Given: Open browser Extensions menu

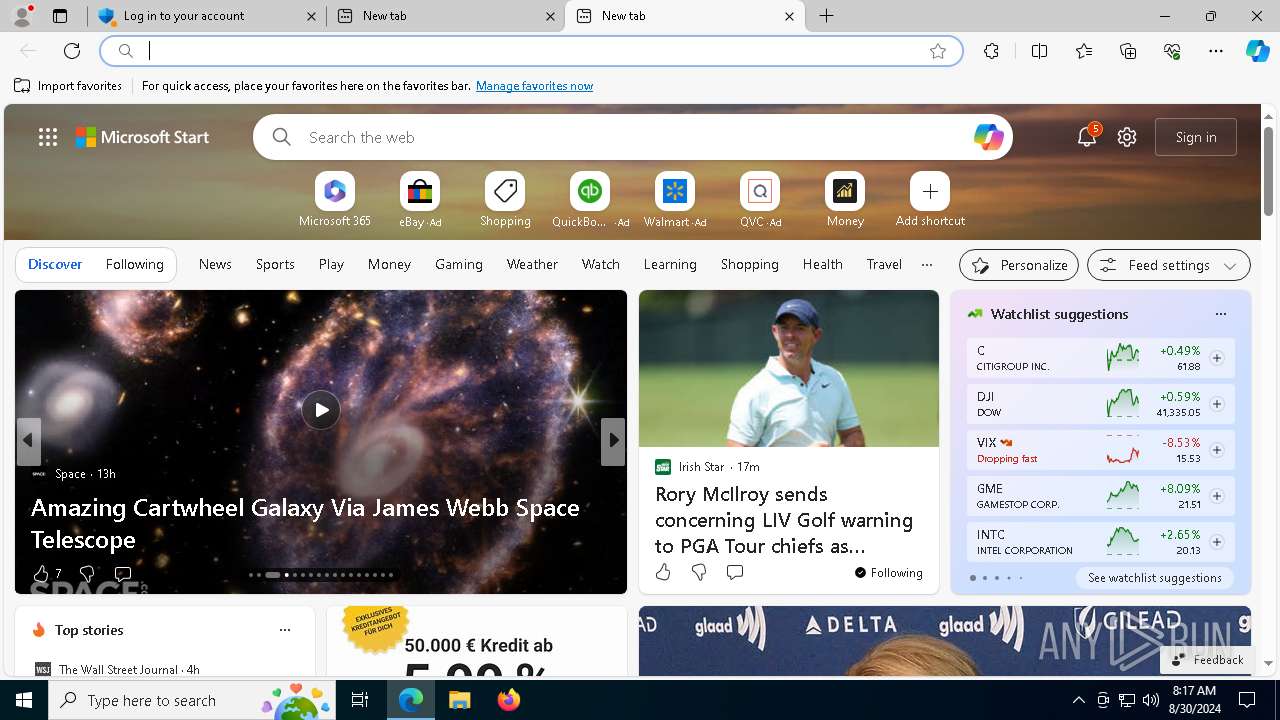Looking at the screenshot, I should point(991,51).
